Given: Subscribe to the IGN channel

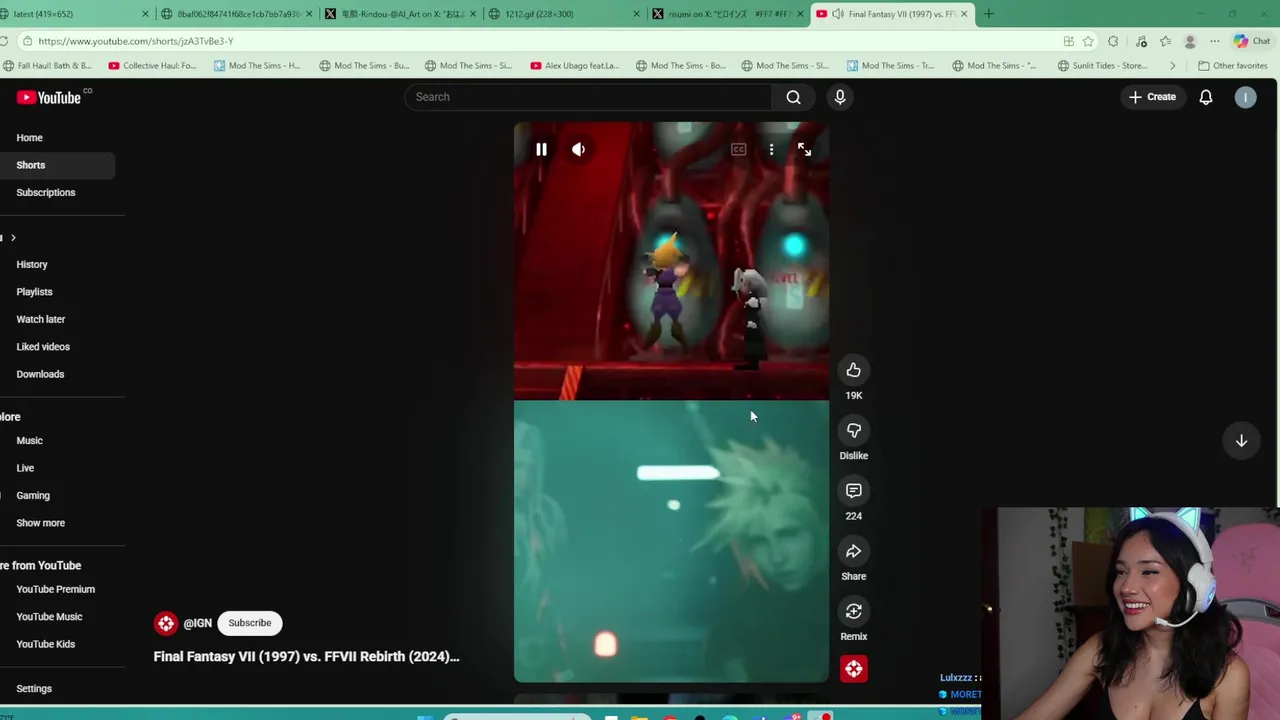Looking at the screenshot, I should pos(249,623).
